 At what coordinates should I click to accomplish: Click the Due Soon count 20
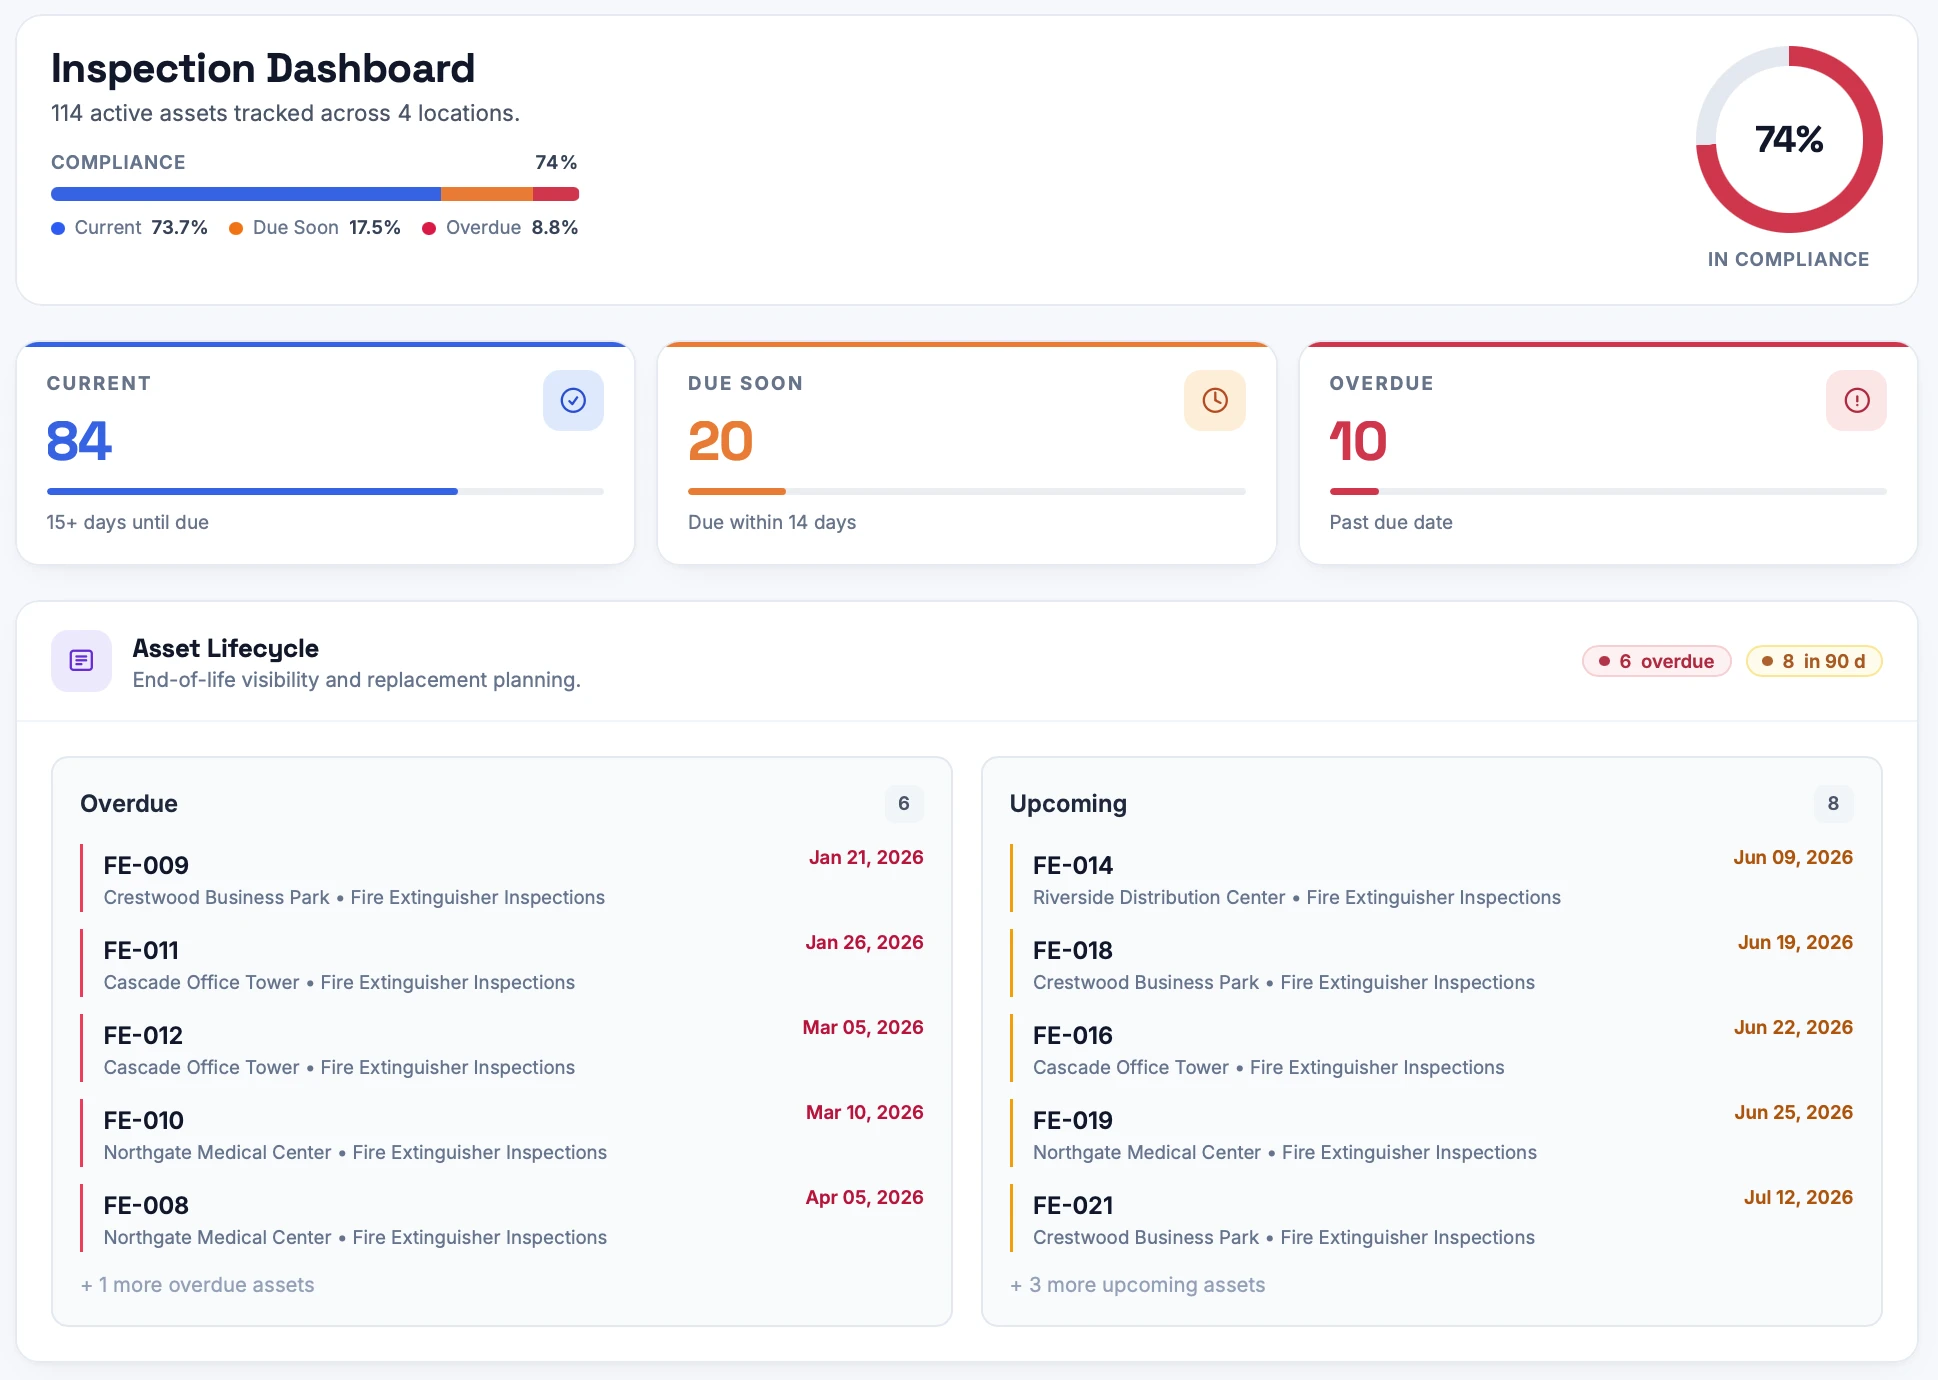pyautogui.click(x=720, y=441)
